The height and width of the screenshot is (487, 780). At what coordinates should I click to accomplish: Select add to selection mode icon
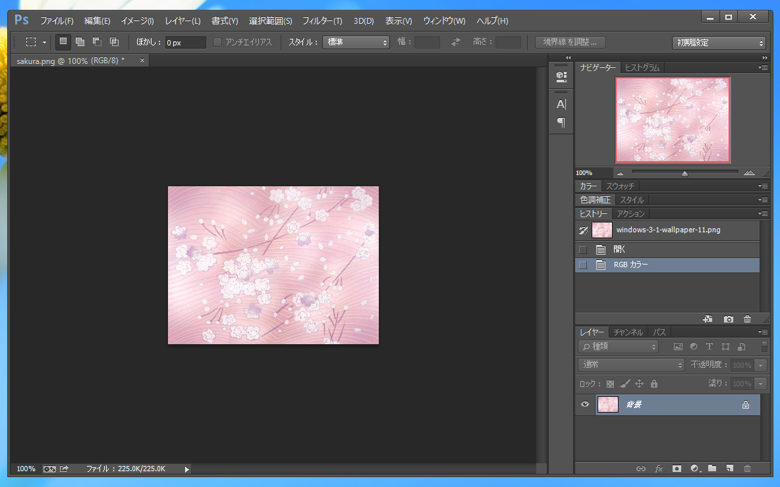pos(80,42)
